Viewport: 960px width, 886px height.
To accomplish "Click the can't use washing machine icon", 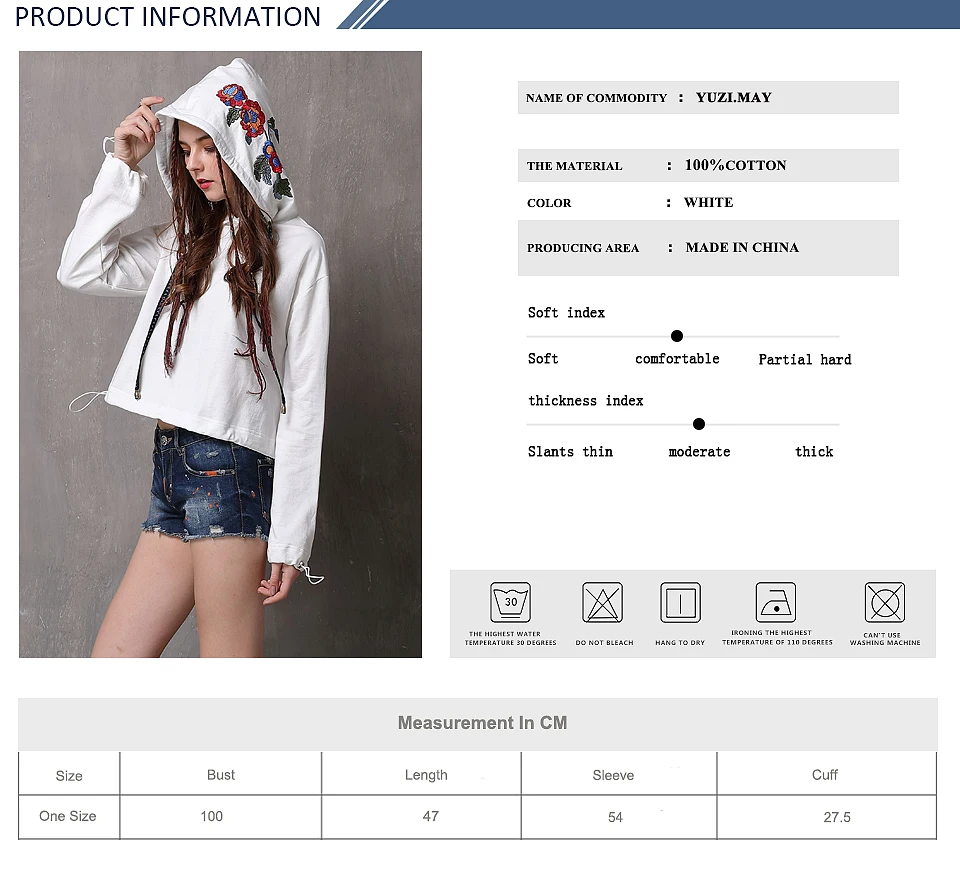I will click(x=885, y=603).
